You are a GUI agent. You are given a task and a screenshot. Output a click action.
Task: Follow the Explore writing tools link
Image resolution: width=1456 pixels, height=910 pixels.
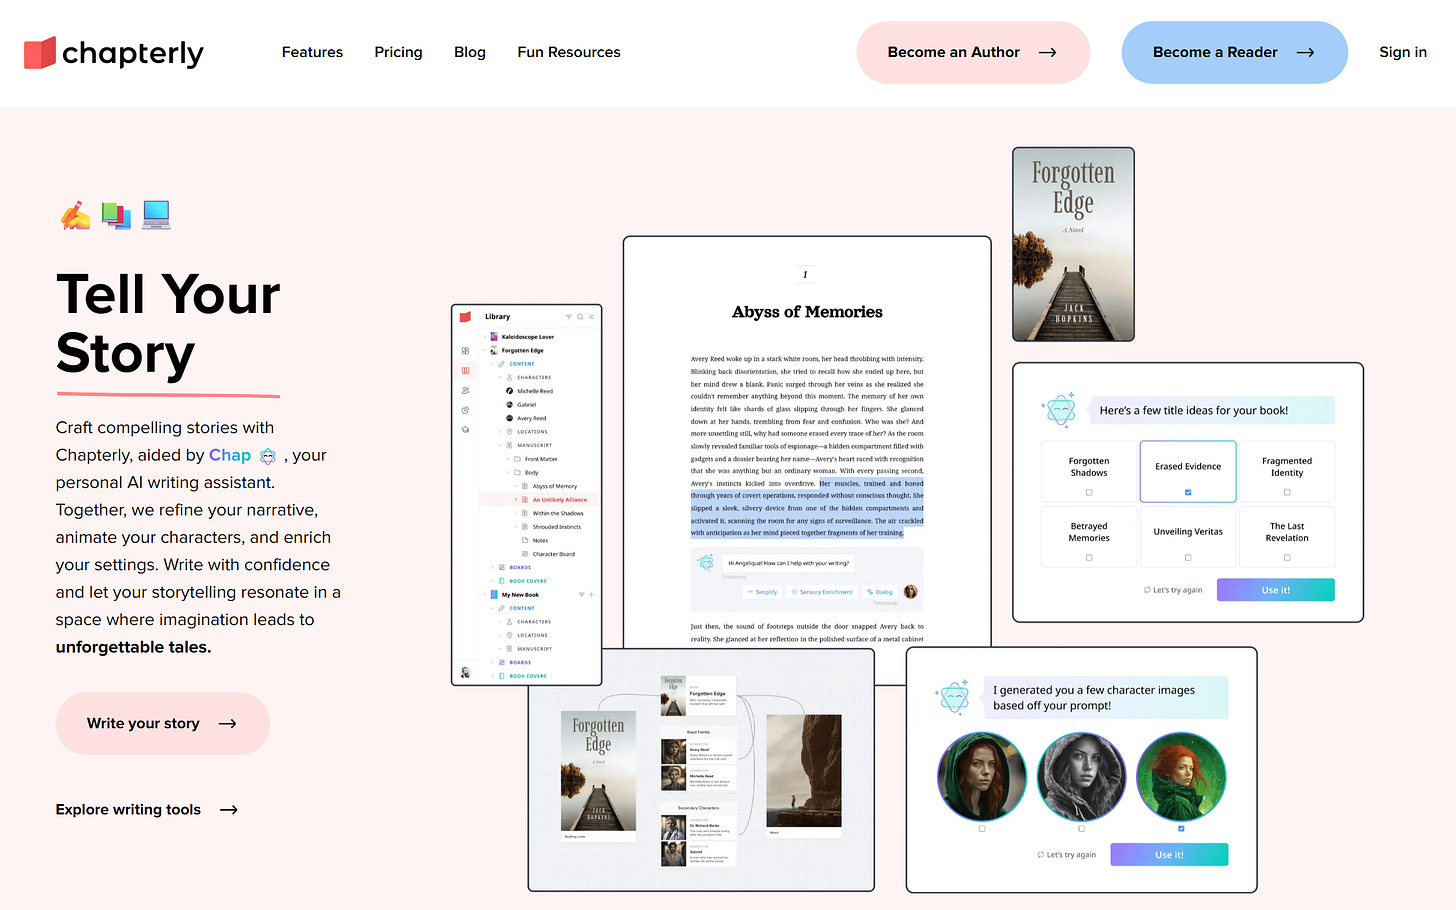point(147,810)
